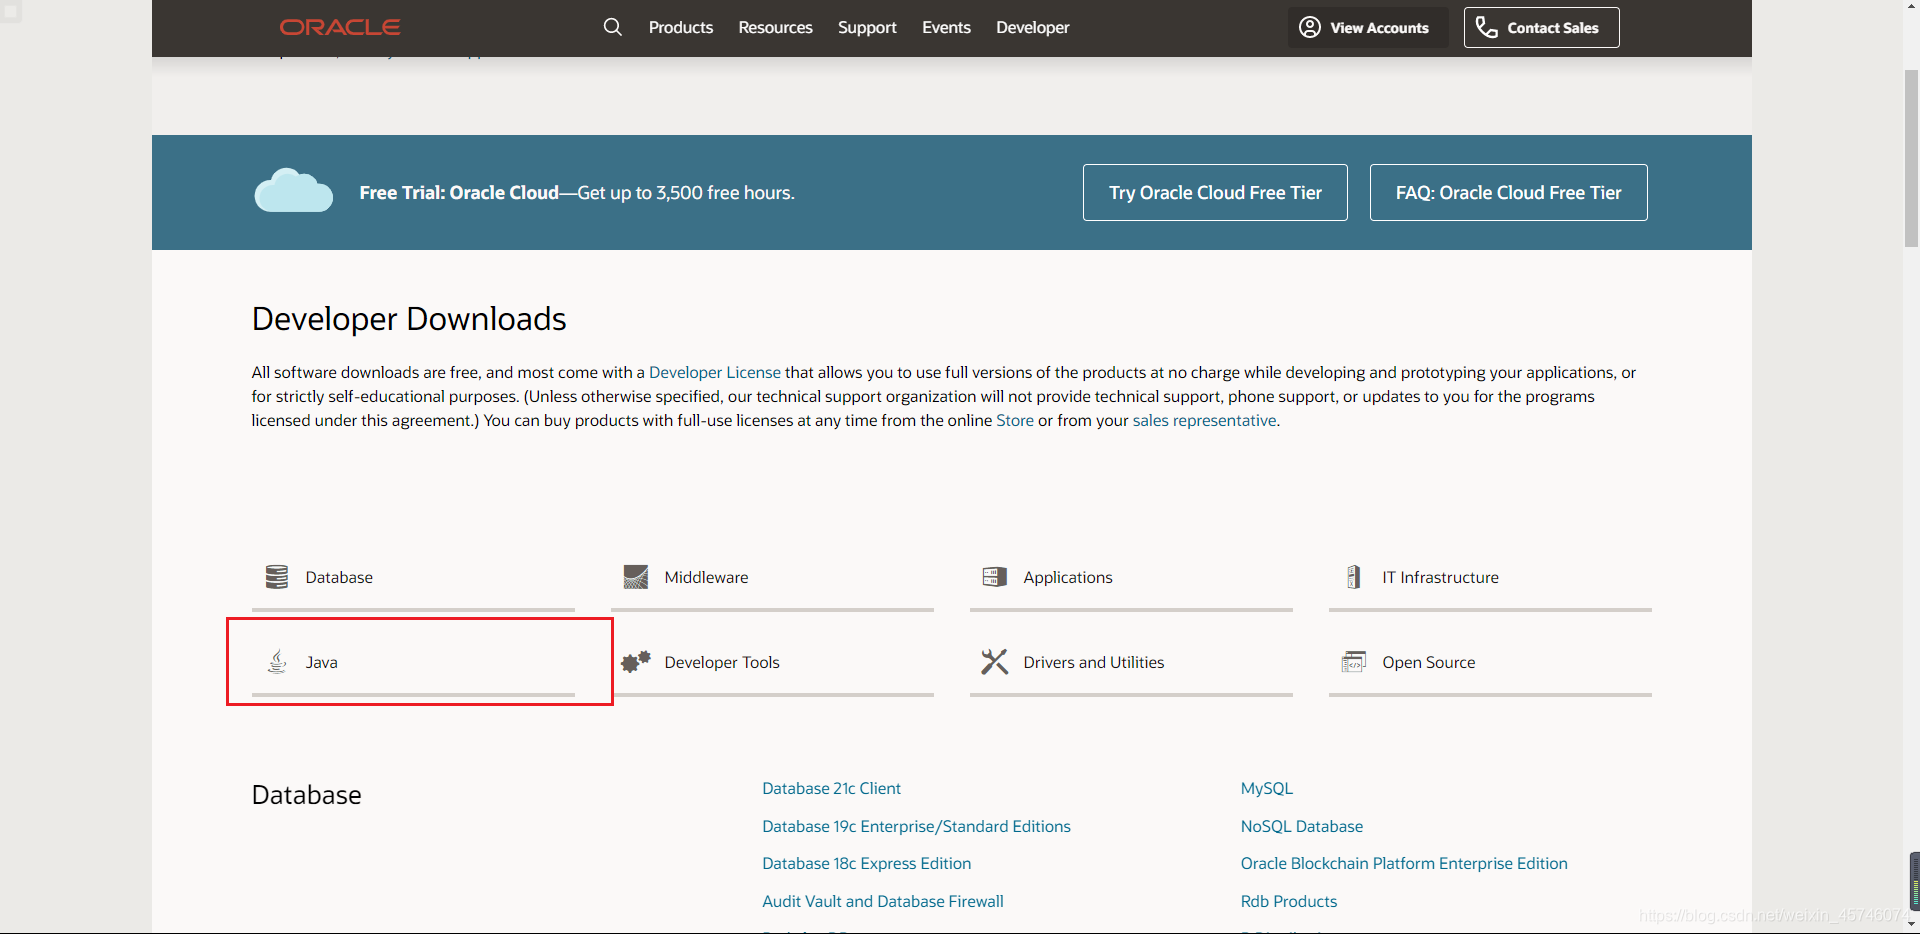Open the Developer License link
This screenshot has height=934, width=1920.
(x=715, y=372)
